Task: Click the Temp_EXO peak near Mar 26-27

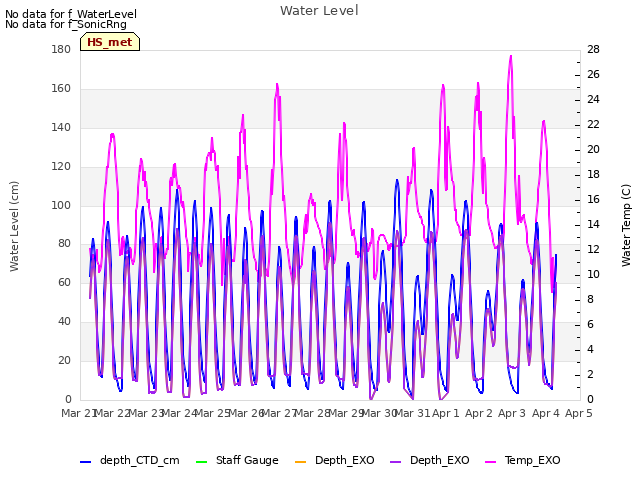Action: pyautogui.click(x=277, y=84)
